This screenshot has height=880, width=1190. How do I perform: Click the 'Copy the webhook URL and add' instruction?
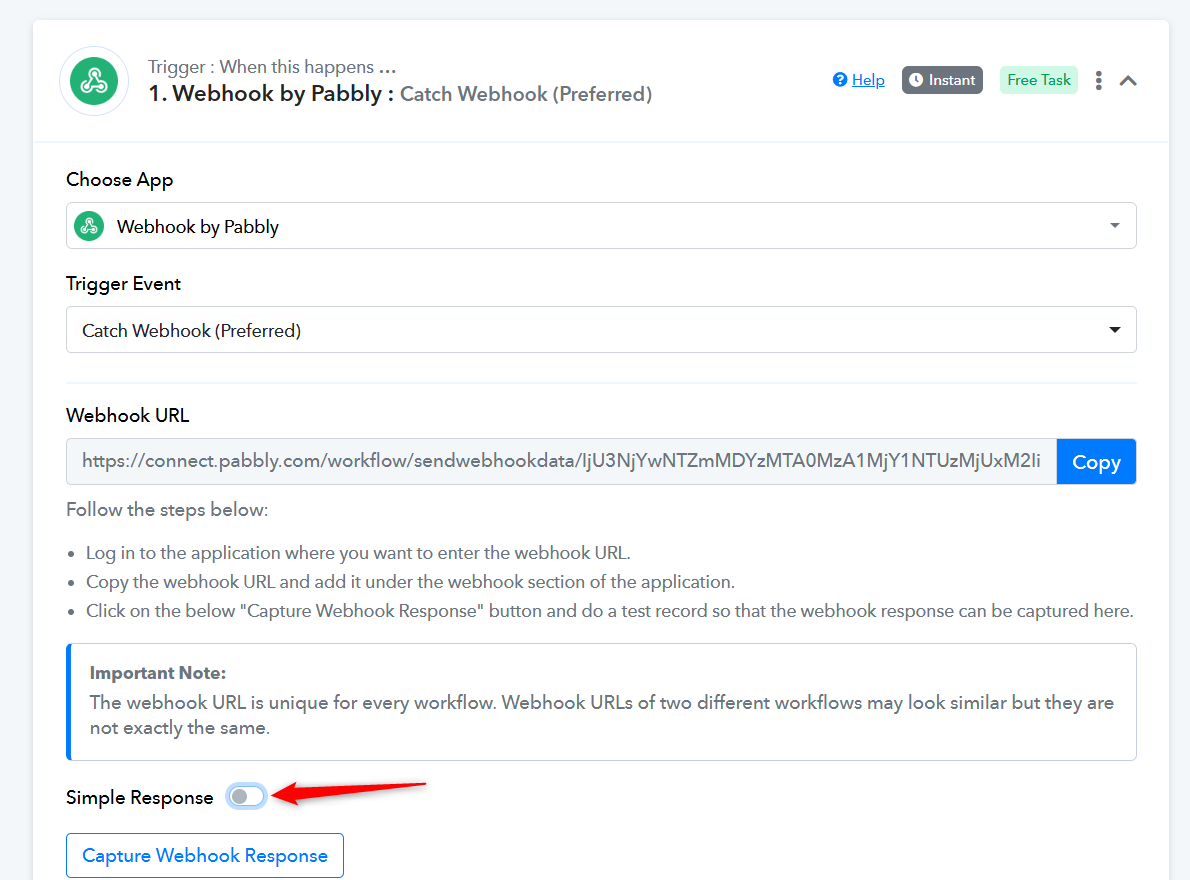click(411, 582)
